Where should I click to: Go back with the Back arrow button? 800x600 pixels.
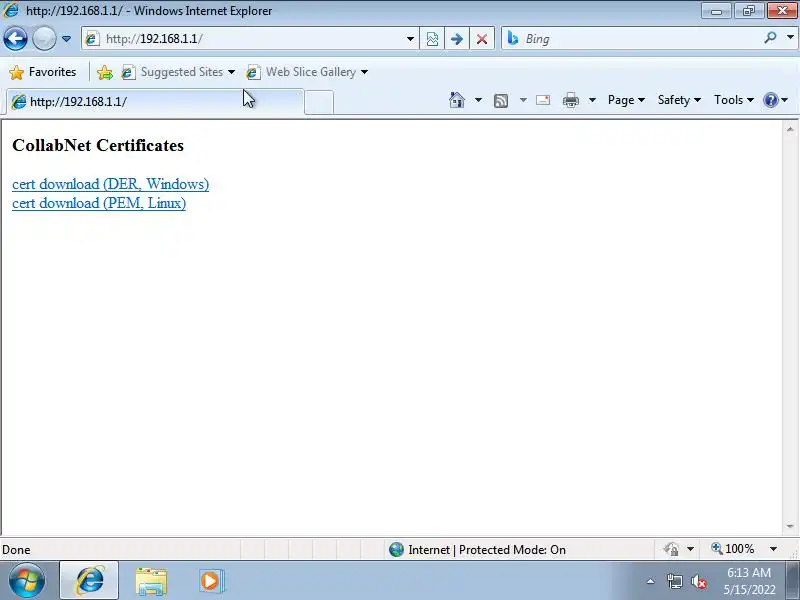[x=15, y=39]
